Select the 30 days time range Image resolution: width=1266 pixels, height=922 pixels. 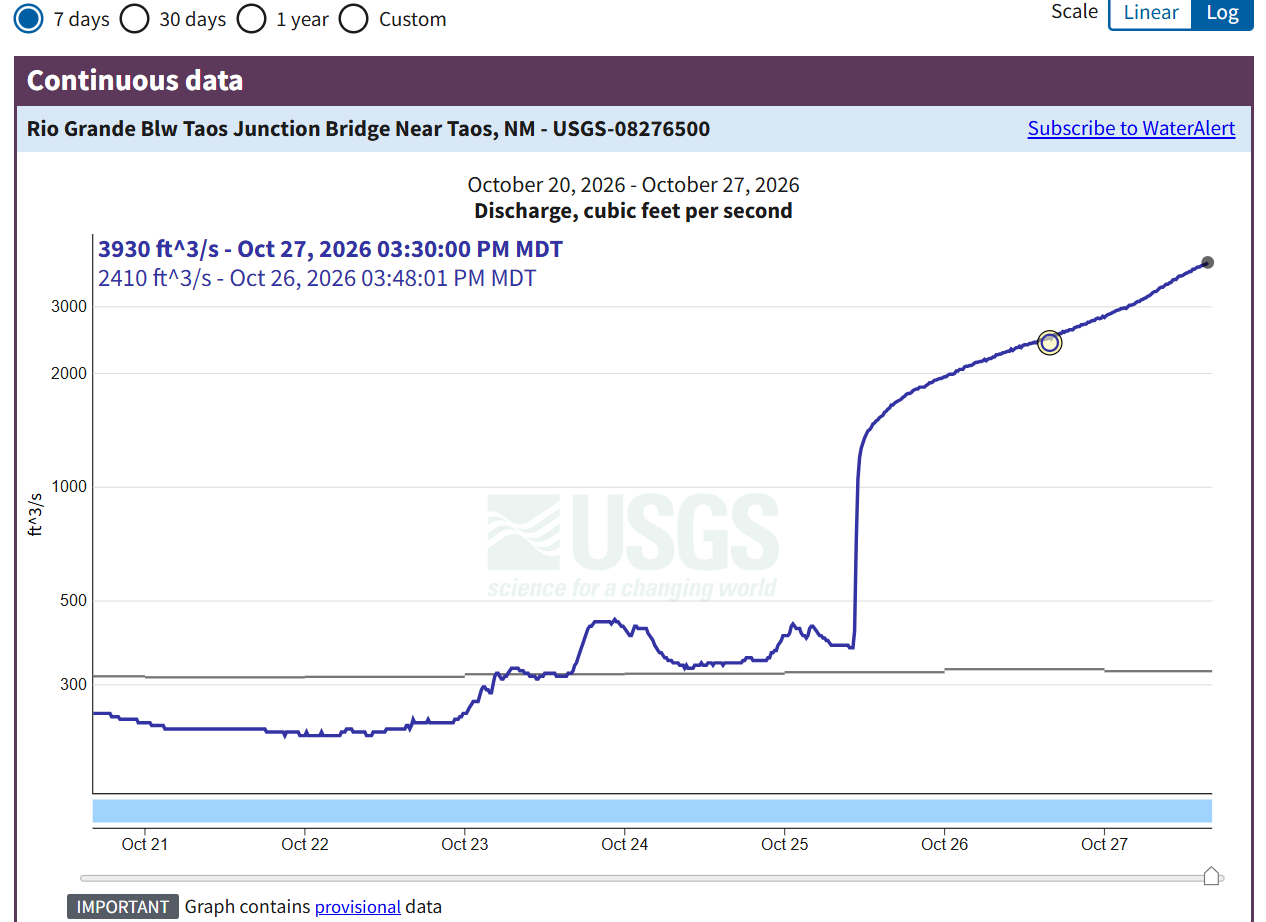click(x=135, y=19)
